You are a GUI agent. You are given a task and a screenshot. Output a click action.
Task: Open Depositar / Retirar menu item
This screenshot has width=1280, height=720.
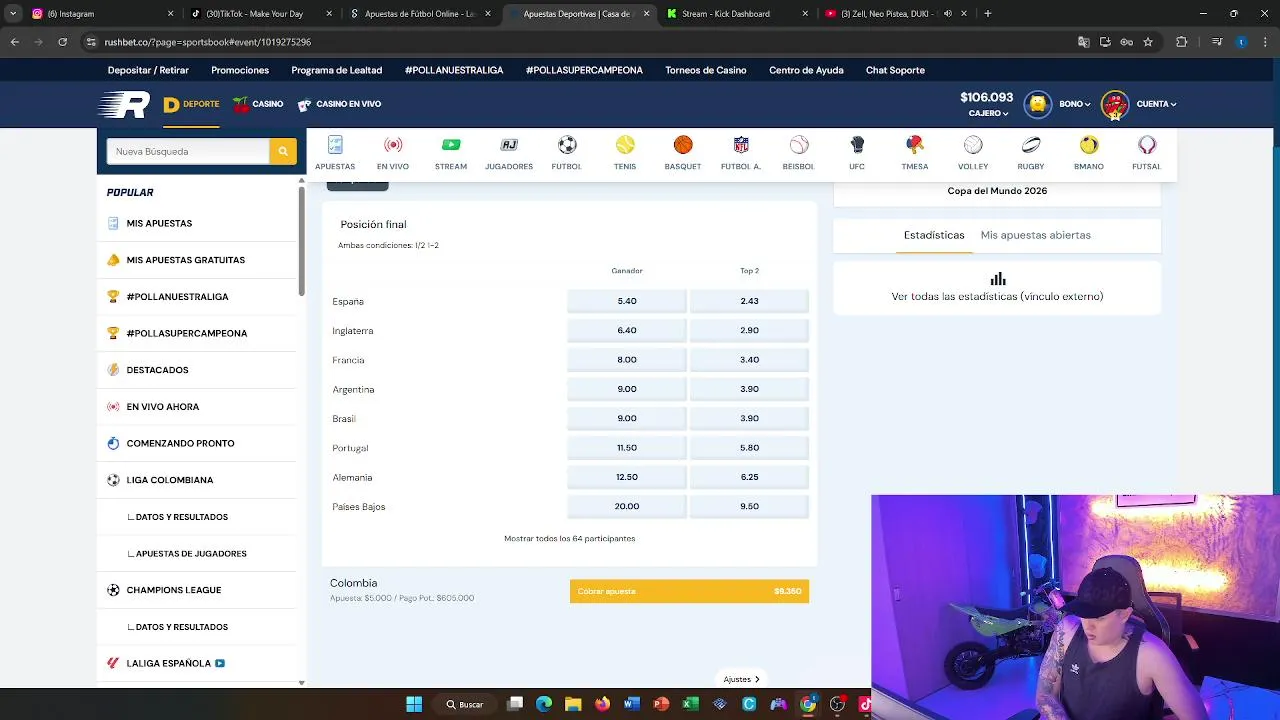148,70
